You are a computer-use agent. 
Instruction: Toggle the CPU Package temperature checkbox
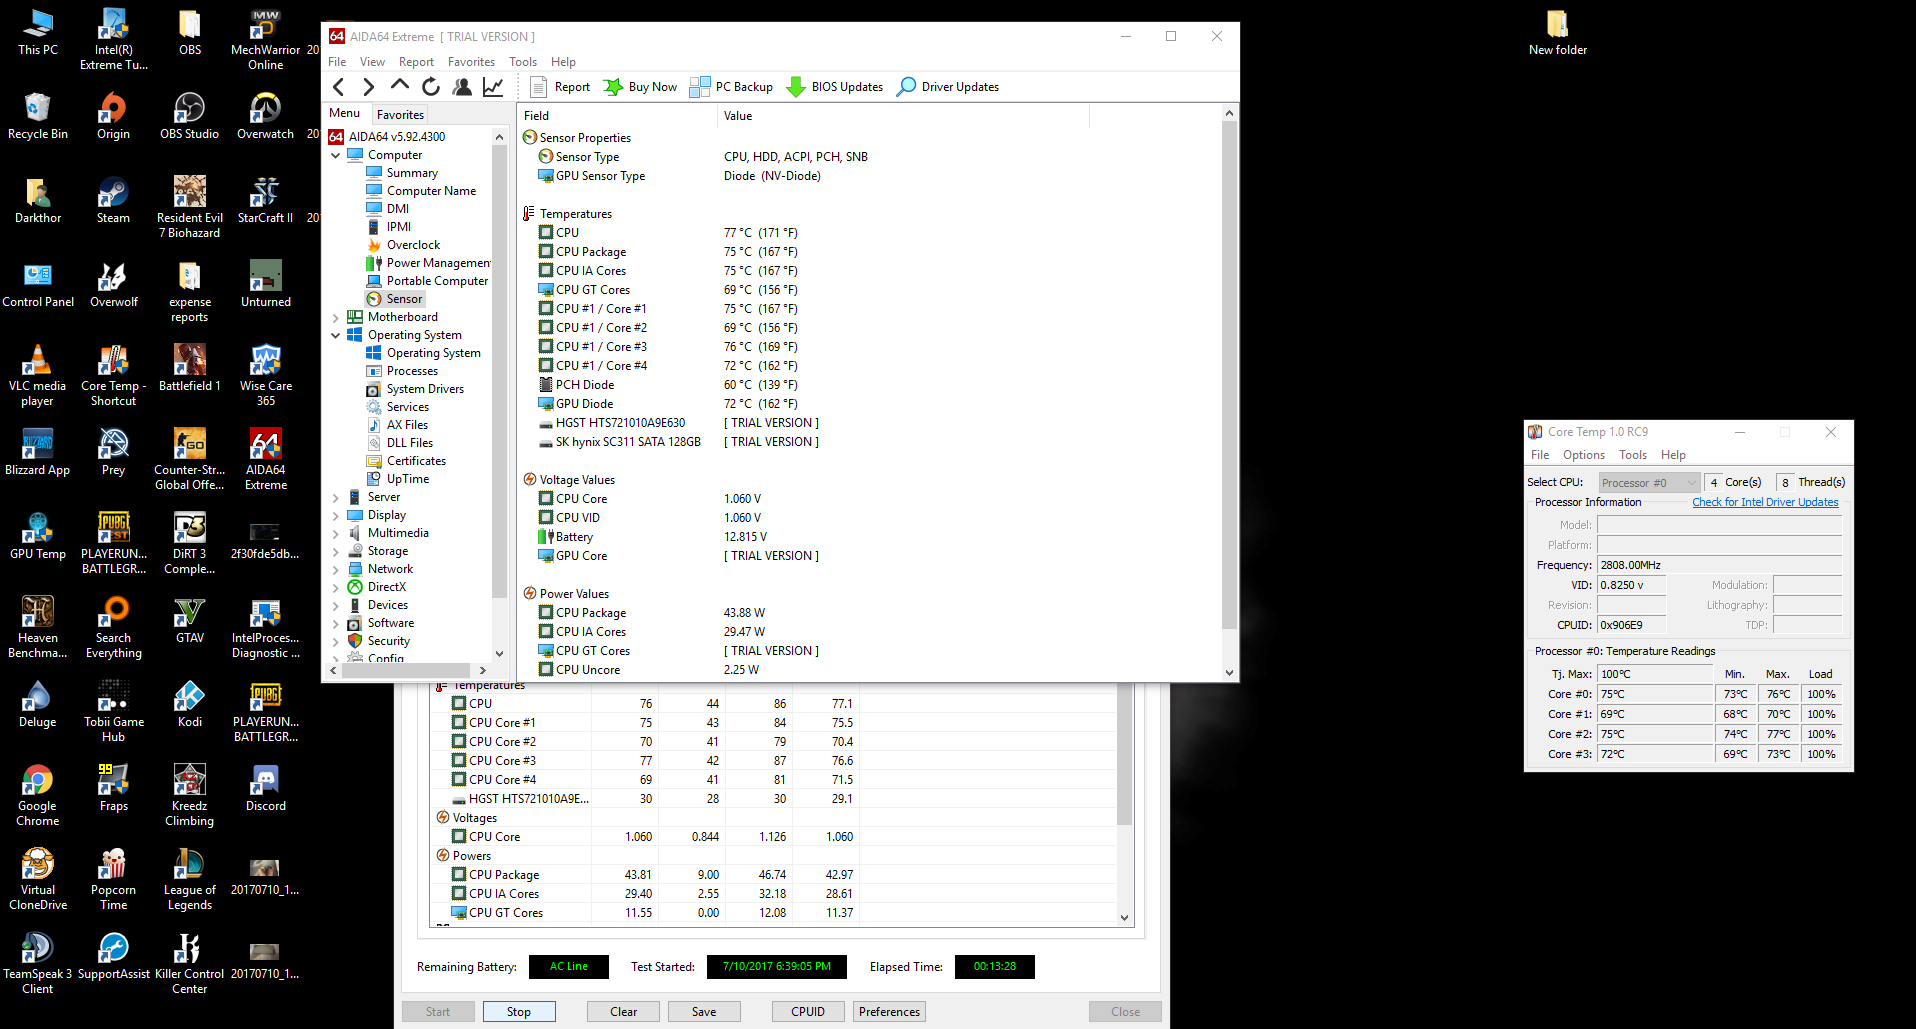click(x=546, y=251)
